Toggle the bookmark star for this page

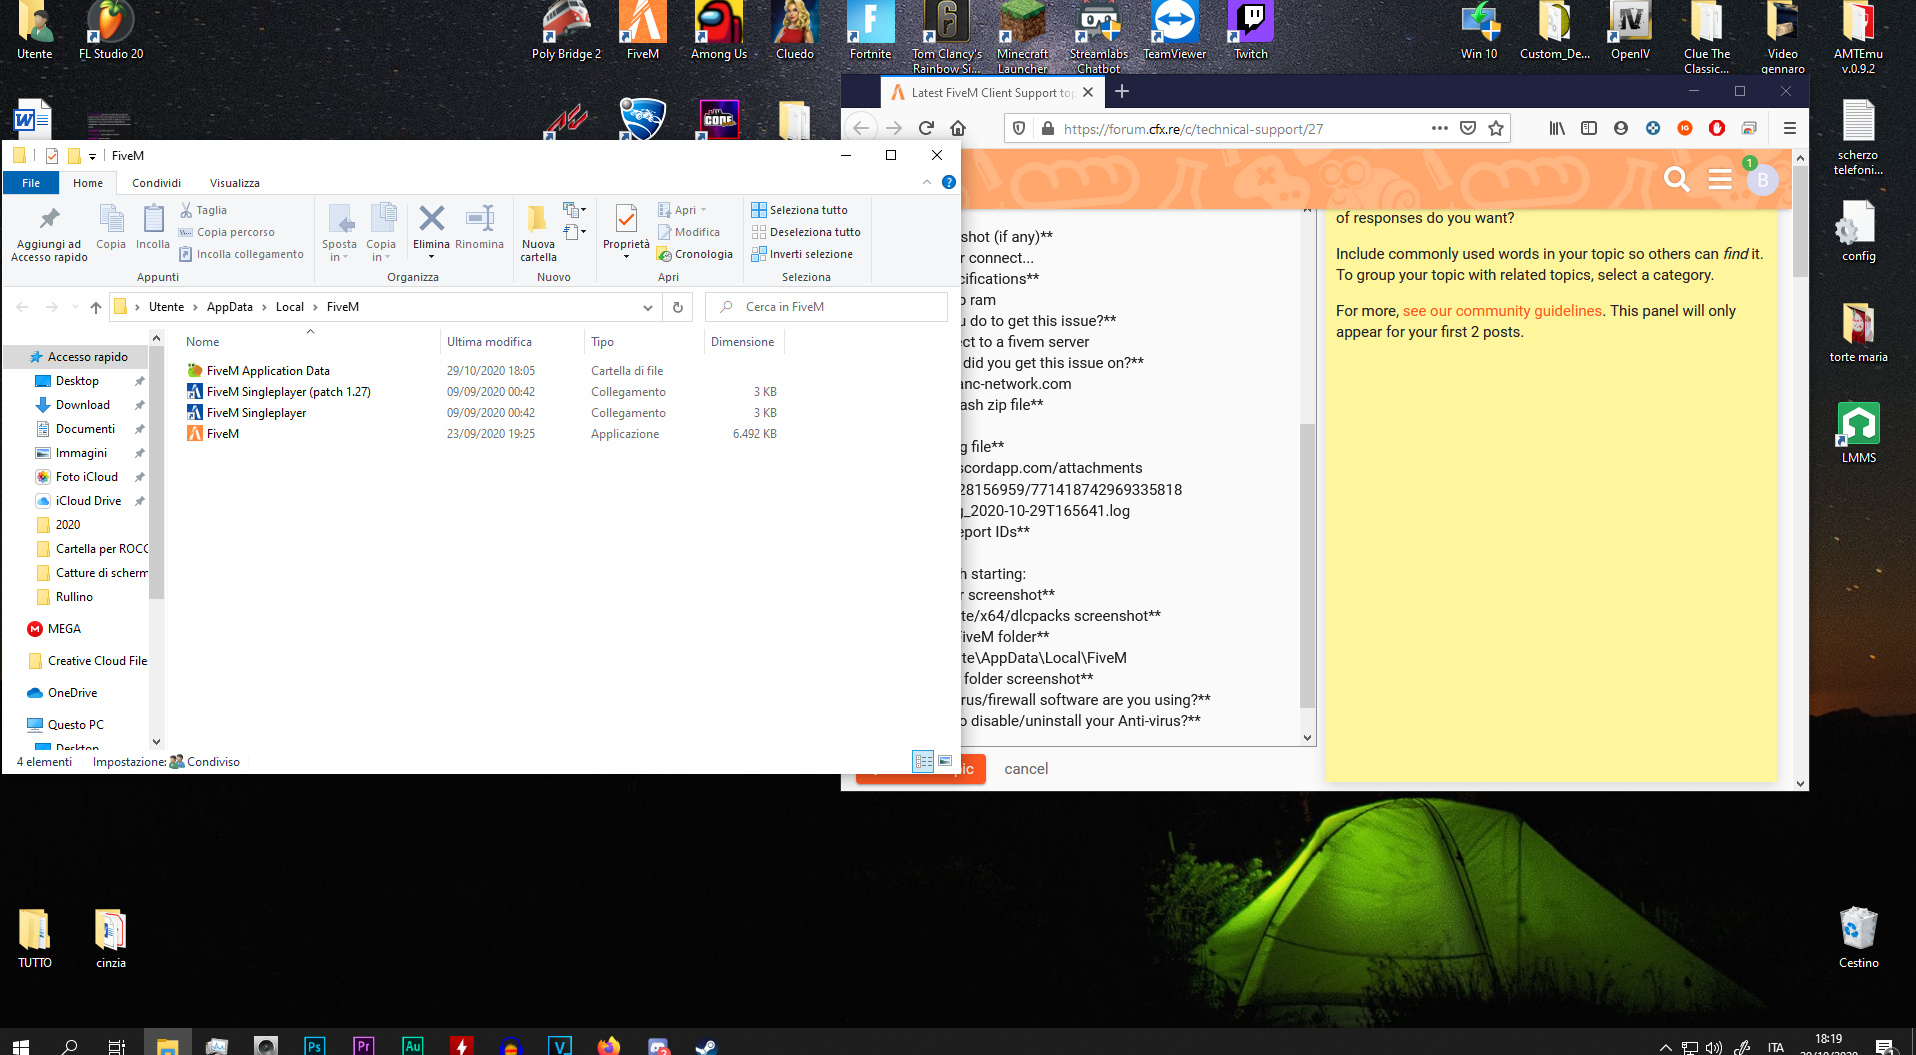1496,128
